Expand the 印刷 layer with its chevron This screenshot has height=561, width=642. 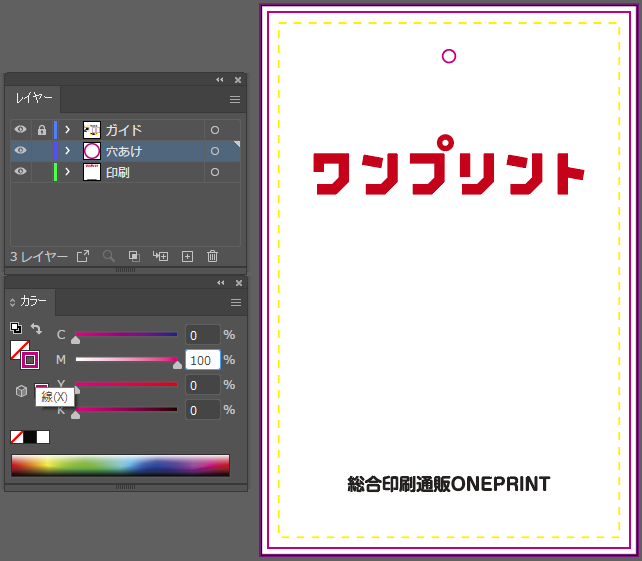click(x=68, y=172)
